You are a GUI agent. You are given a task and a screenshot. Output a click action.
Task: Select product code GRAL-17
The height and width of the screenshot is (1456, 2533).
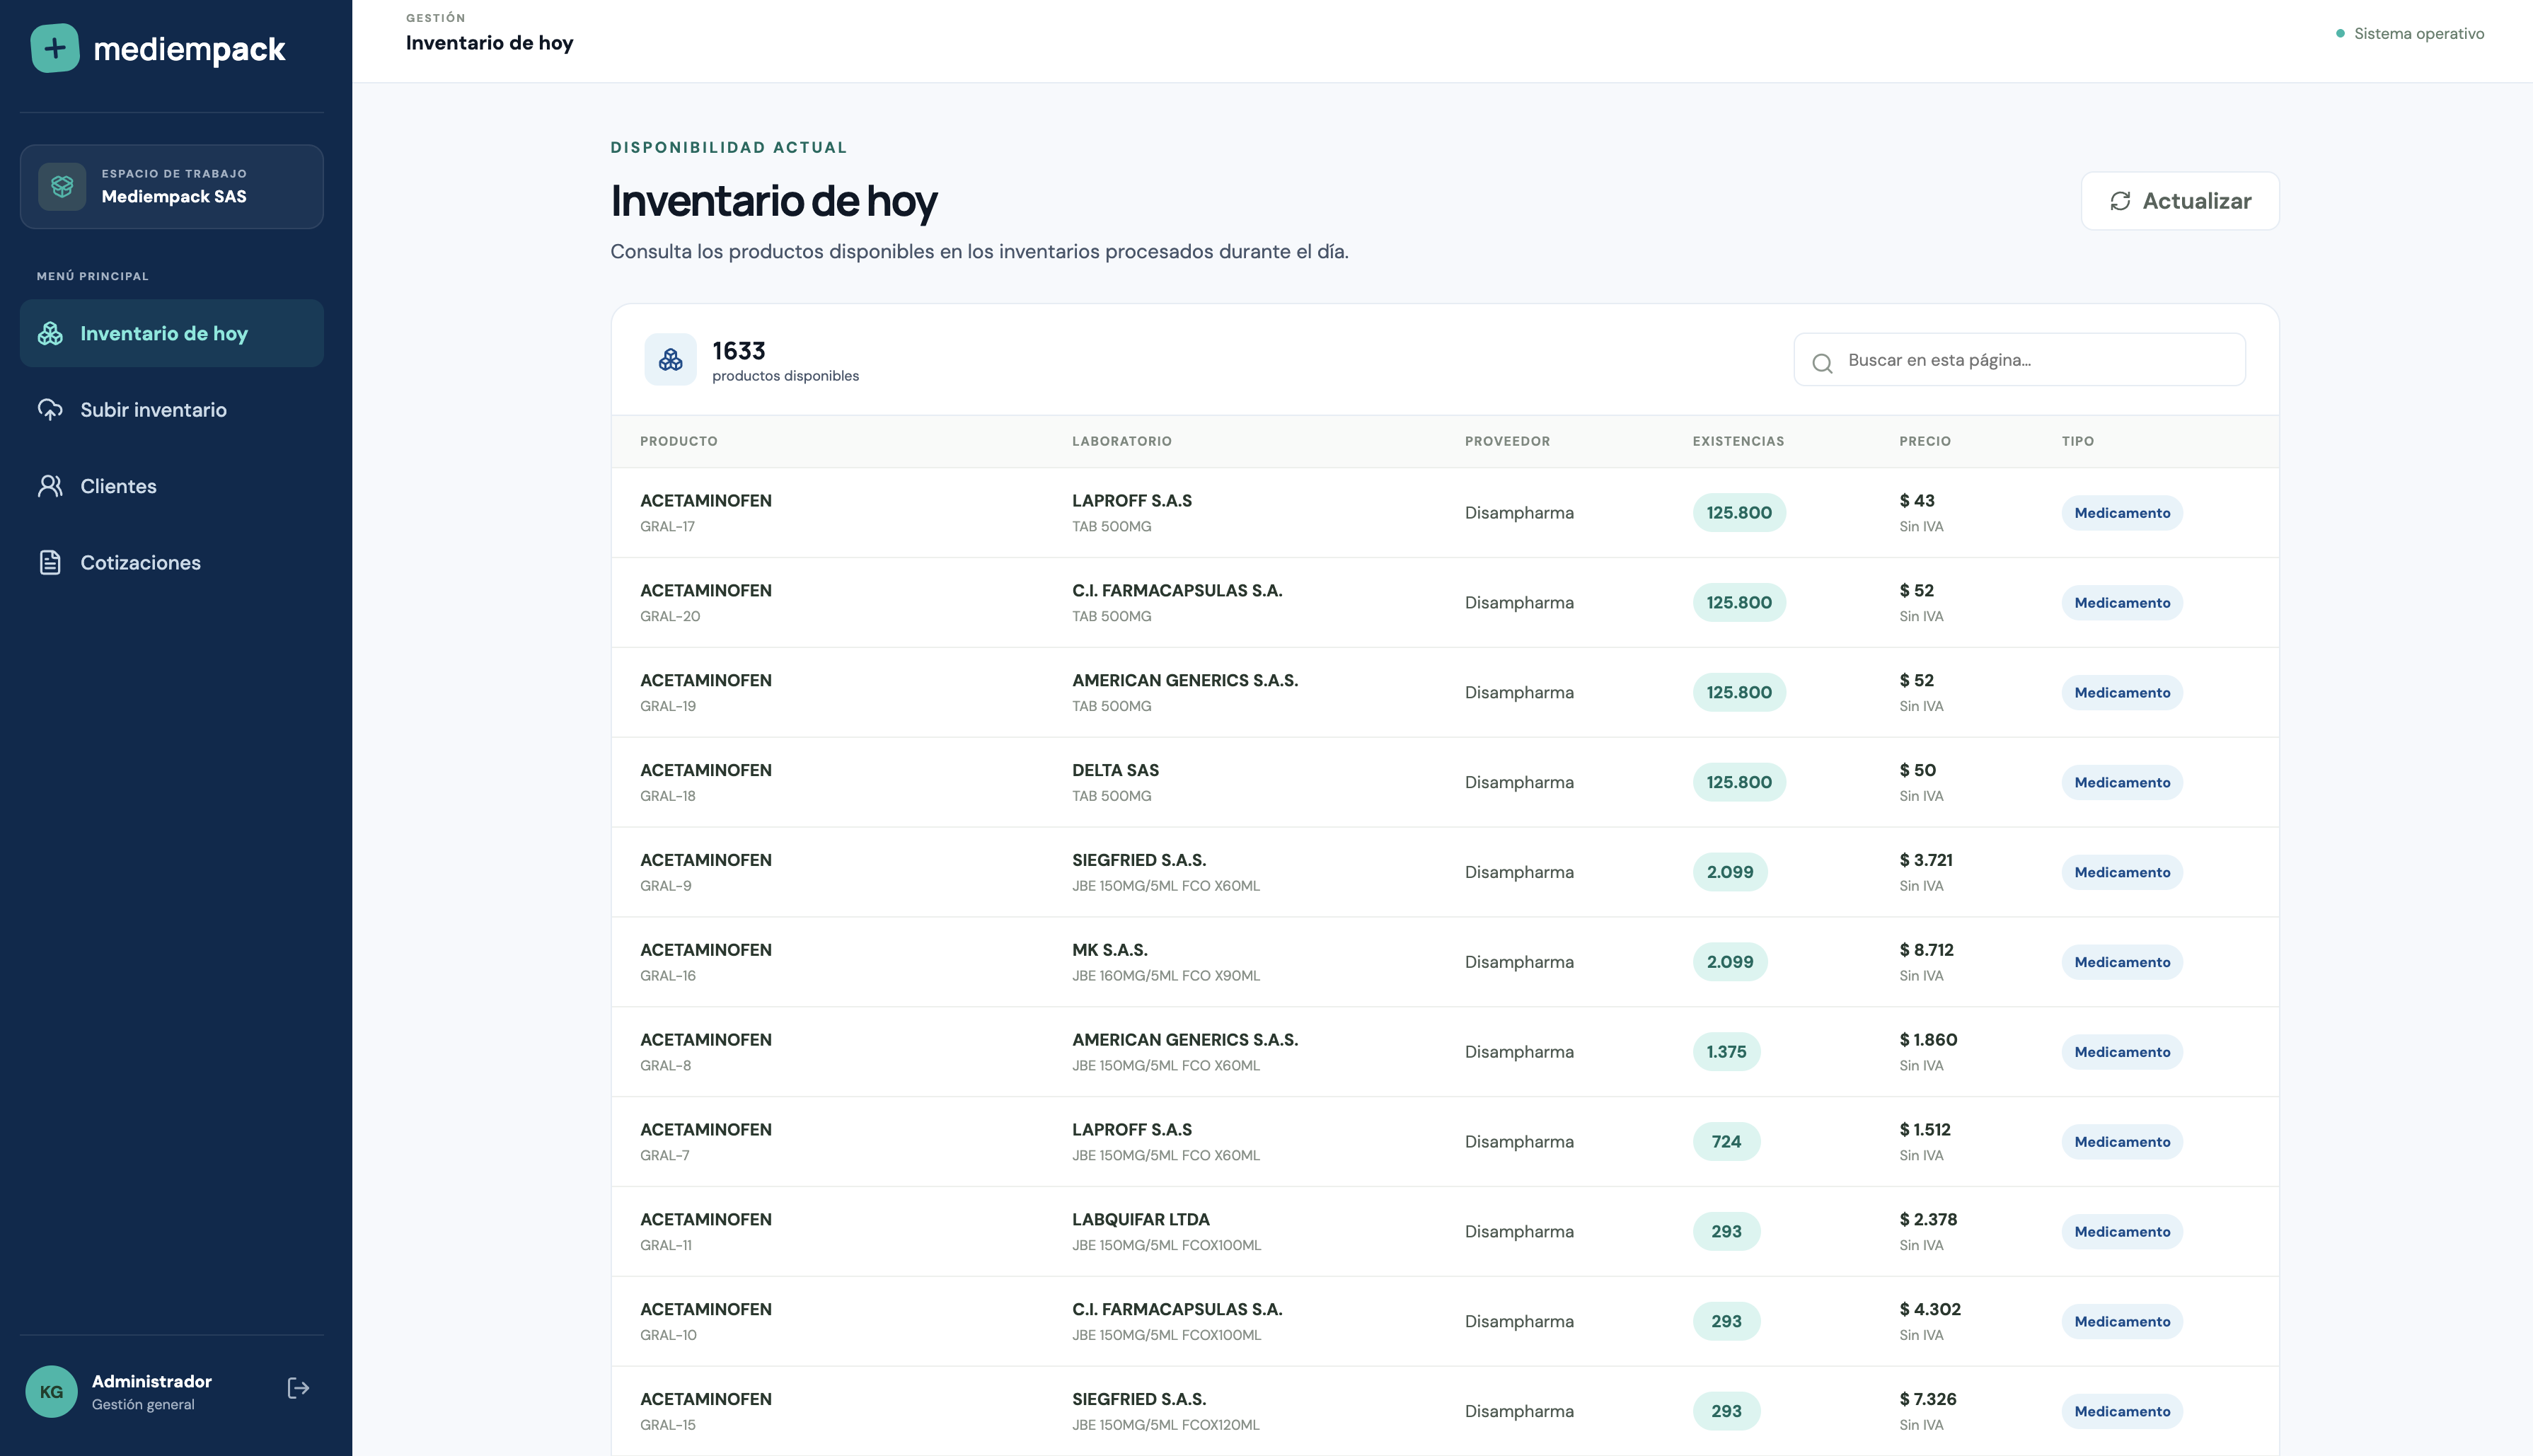tap(667, 526)
